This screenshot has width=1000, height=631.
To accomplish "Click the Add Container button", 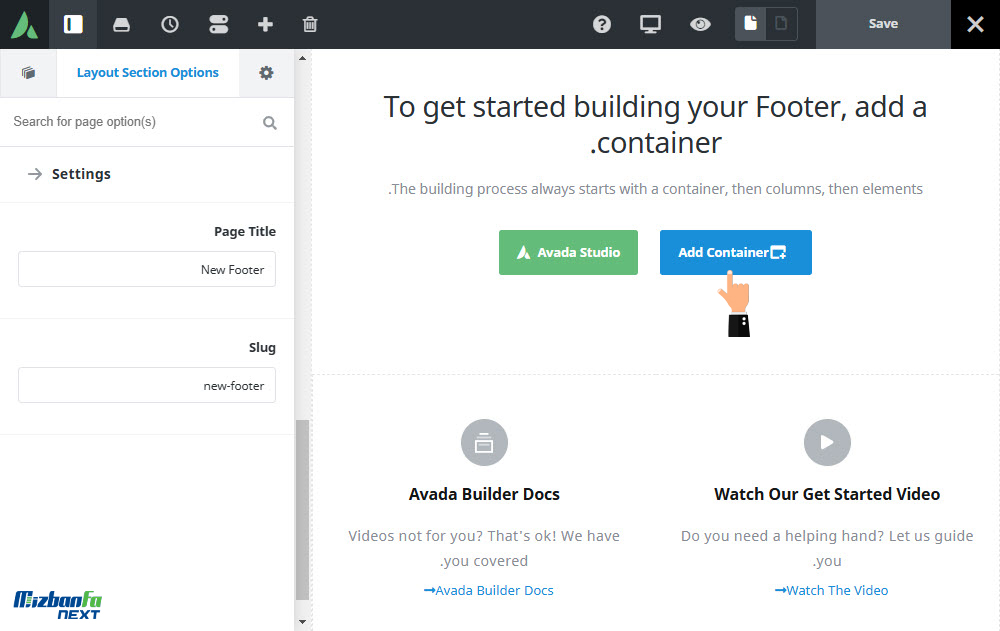I will tap(735, 253).
